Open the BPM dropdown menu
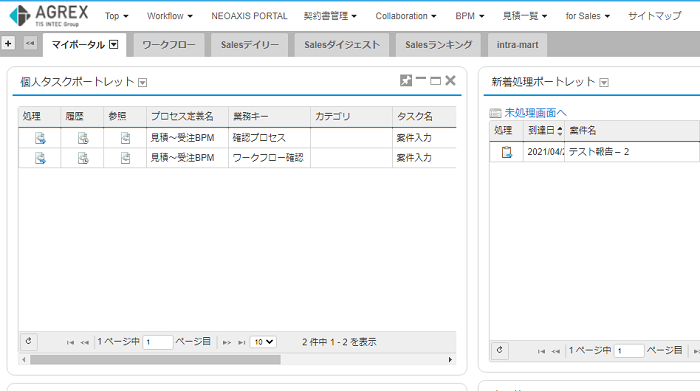The width and height of the screenshot is (700, 391). pyautogui.click(x=470, y=16)
